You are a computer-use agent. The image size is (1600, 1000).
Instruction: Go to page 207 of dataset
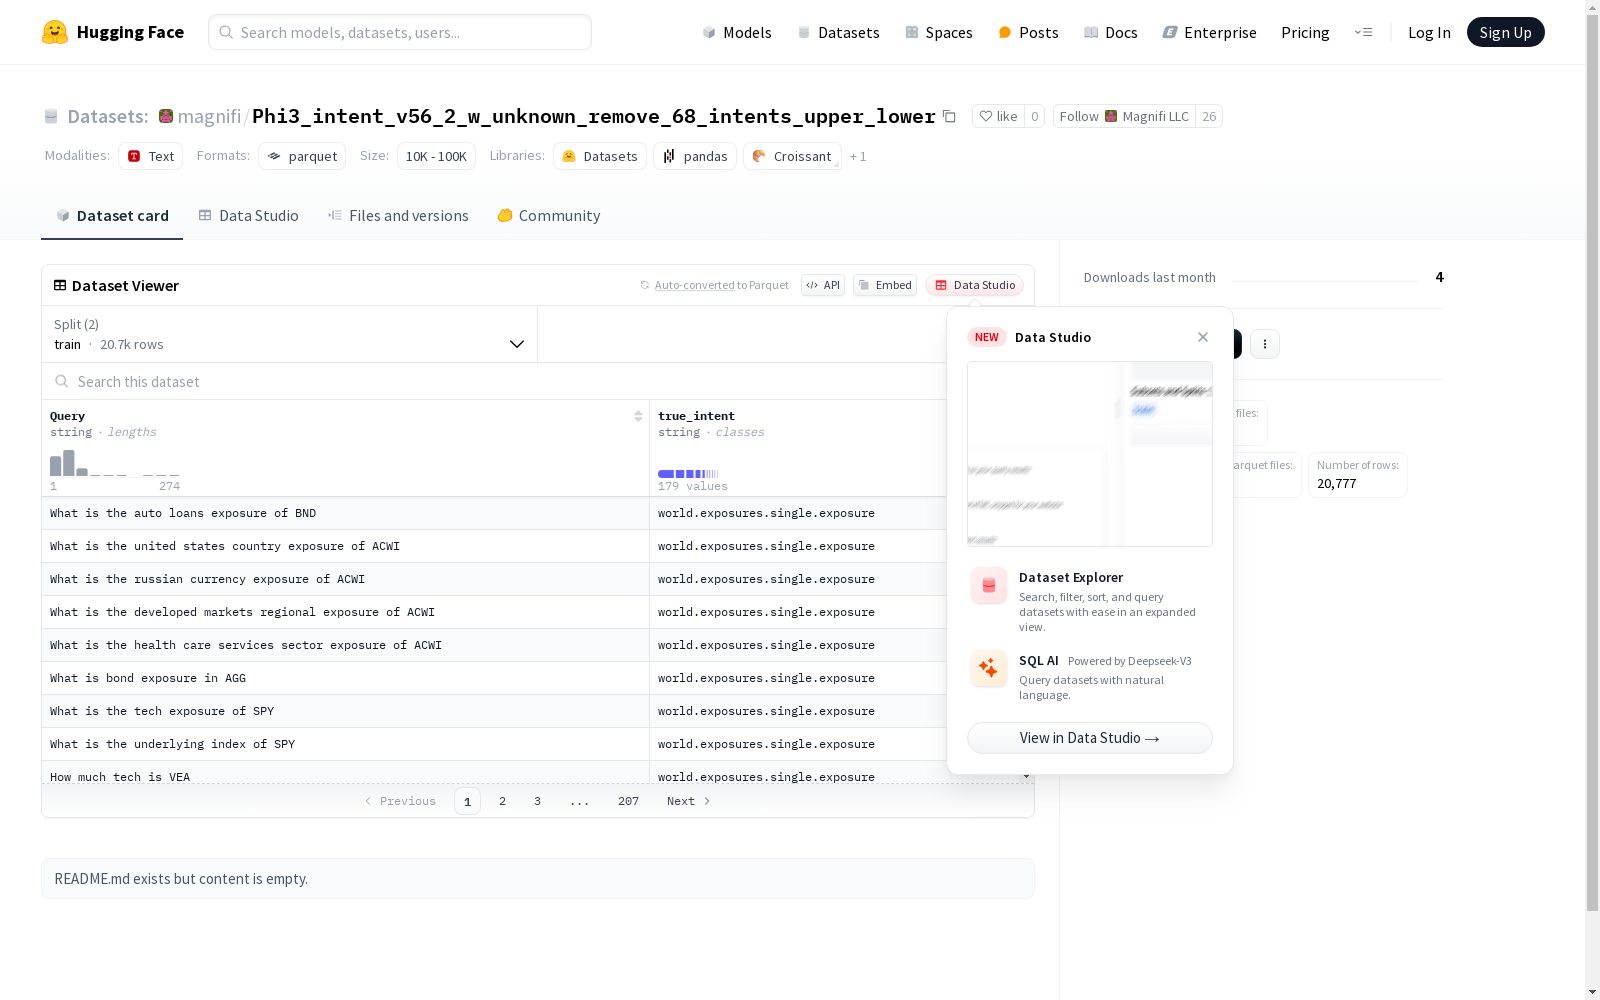[628, 801]
